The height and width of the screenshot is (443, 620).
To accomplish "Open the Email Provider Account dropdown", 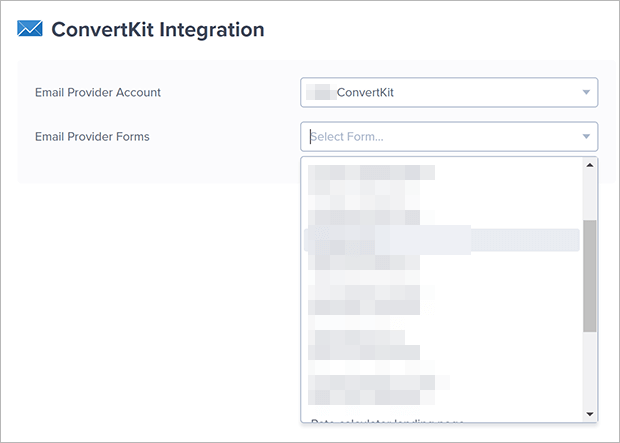I will [x=449, y=93].
